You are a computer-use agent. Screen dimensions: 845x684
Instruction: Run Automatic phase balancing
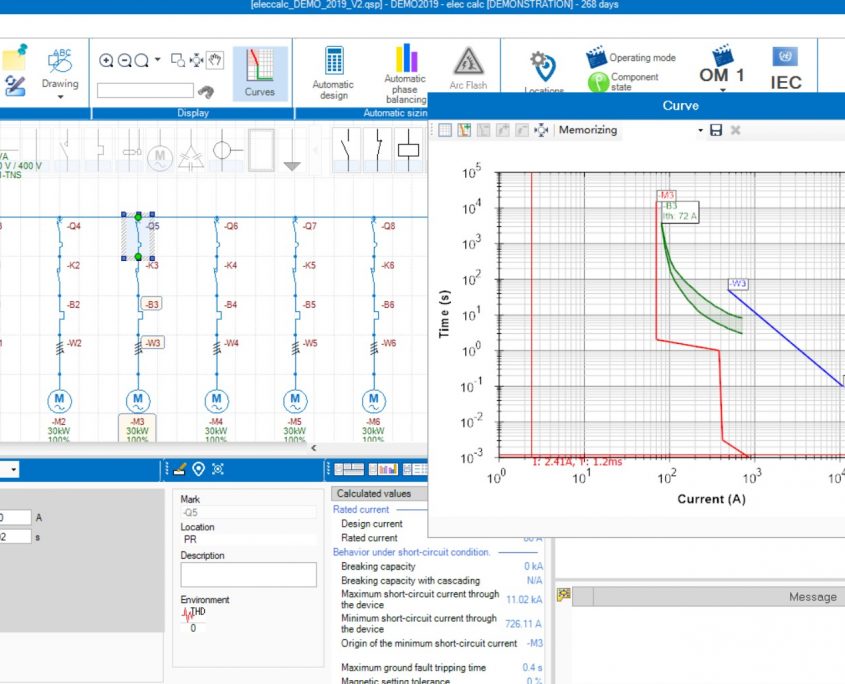pos(405,73)
